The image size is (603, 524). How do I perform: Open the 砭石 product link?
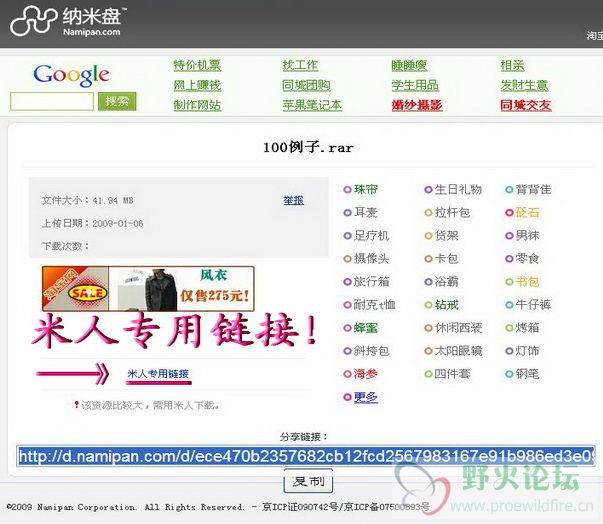click(527, 212)
